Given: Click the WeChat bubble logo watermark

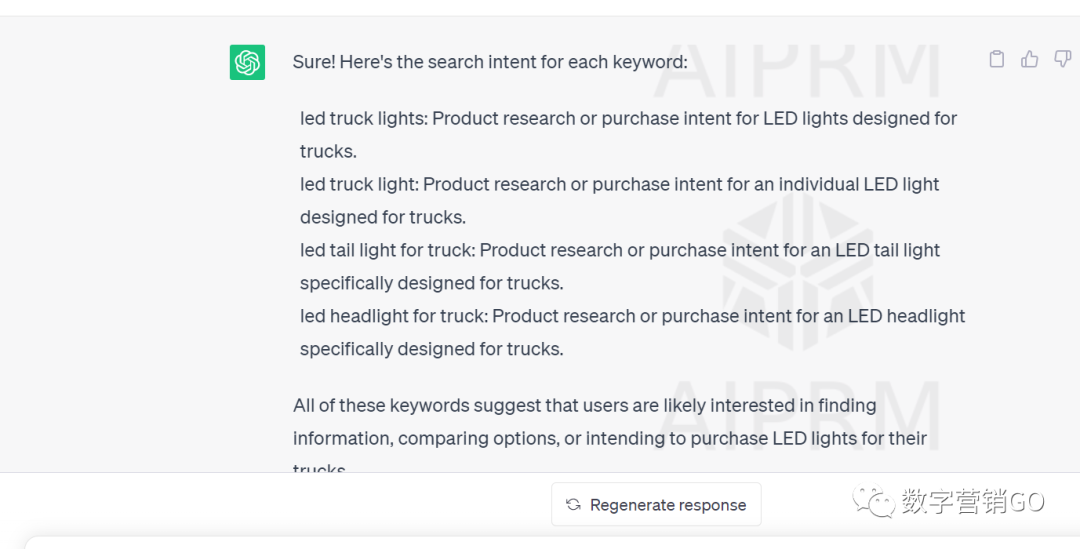Looking at the screenshot, I should click(x=873, y=501).
